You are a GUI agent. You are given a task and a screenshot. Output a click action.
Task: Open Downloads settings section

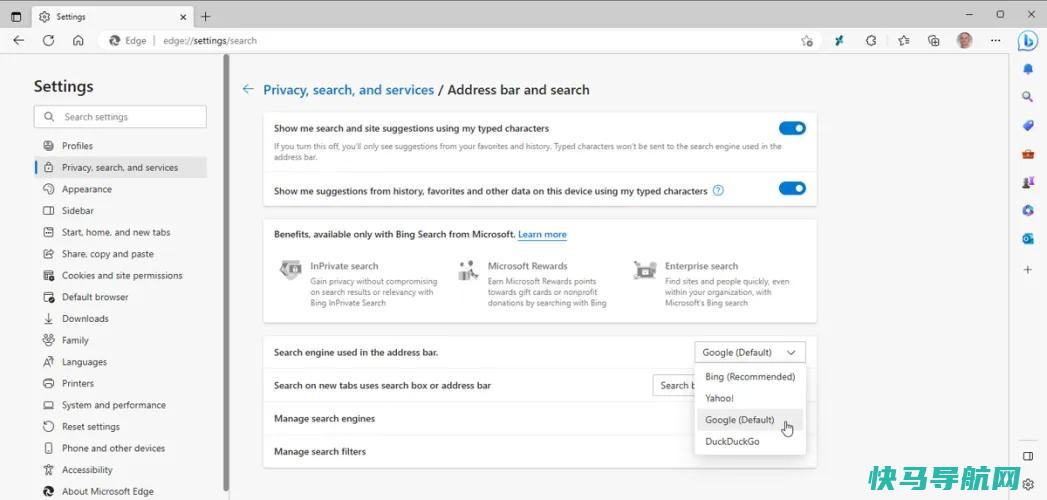click(x=120, y=318)
